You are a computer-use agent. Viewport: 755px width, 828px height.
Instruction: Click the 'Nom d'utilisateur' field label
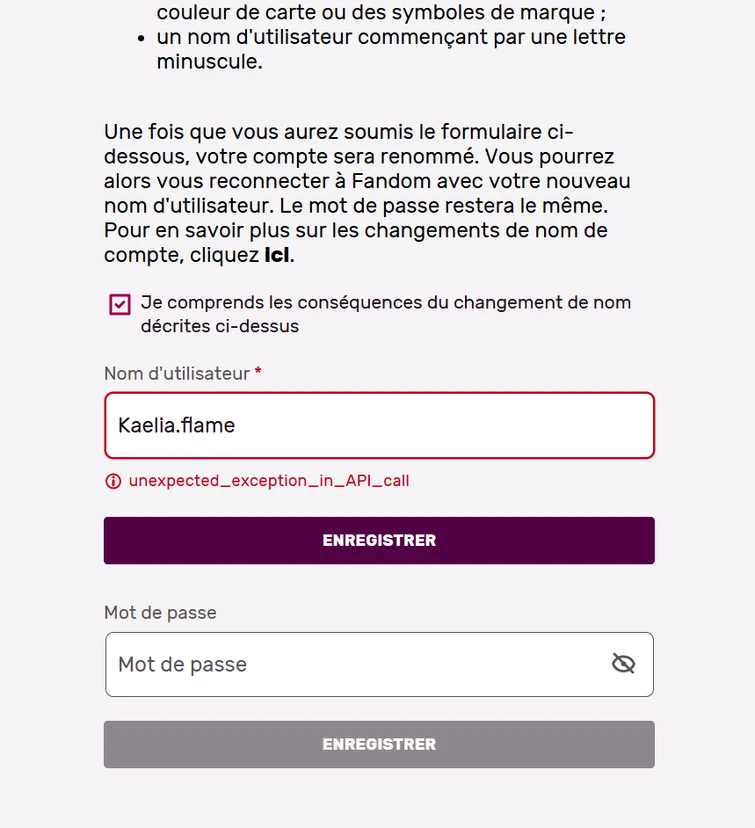(x=176, y=374)
